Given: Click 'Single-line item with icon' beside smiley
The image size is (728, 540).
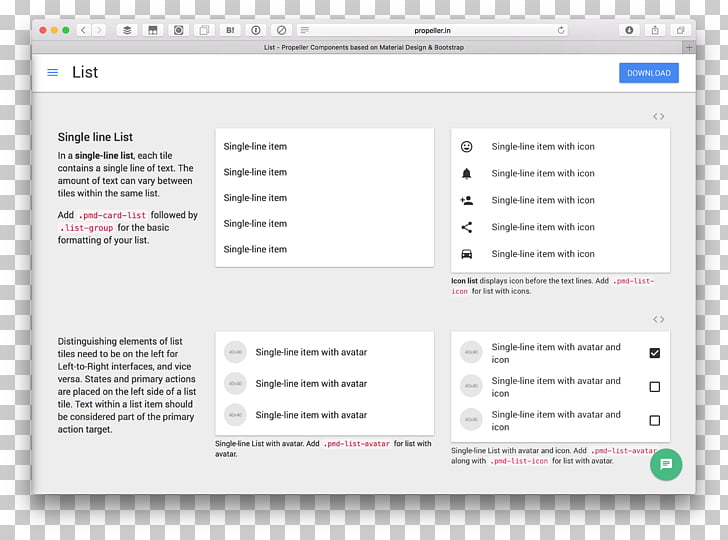Looking at the screenshot, I should (543, 147).
